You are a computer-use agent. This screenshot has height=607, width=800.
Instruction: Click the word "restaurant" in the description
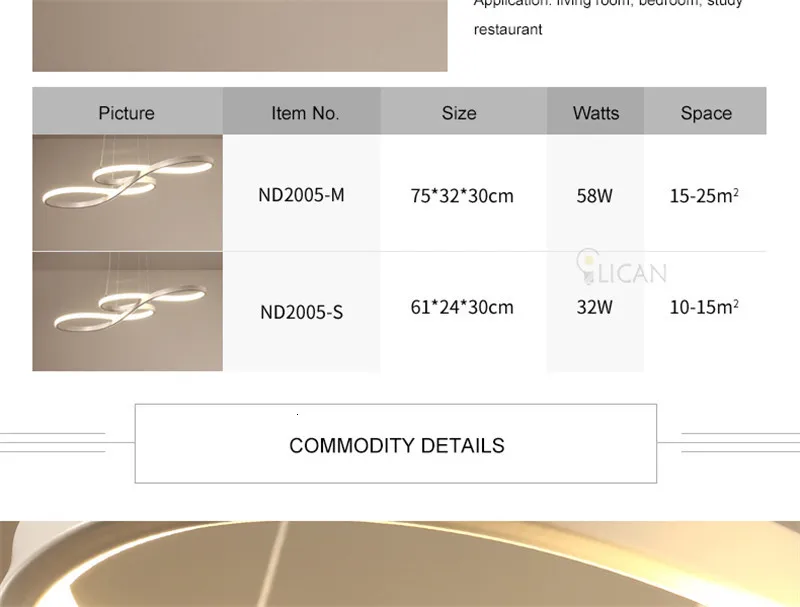pyautogui.click(x=508, y=30)
